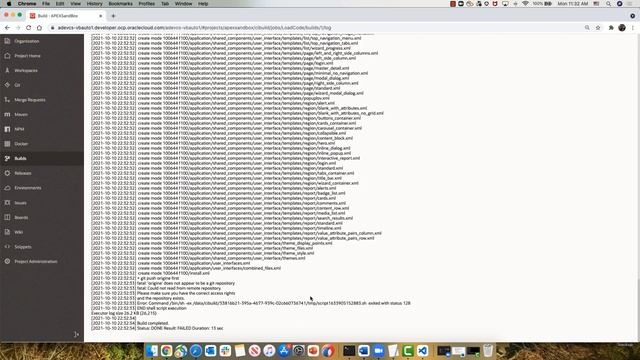Open the Chrome app menu
This screenshot has height=360, width=640.
27,4
